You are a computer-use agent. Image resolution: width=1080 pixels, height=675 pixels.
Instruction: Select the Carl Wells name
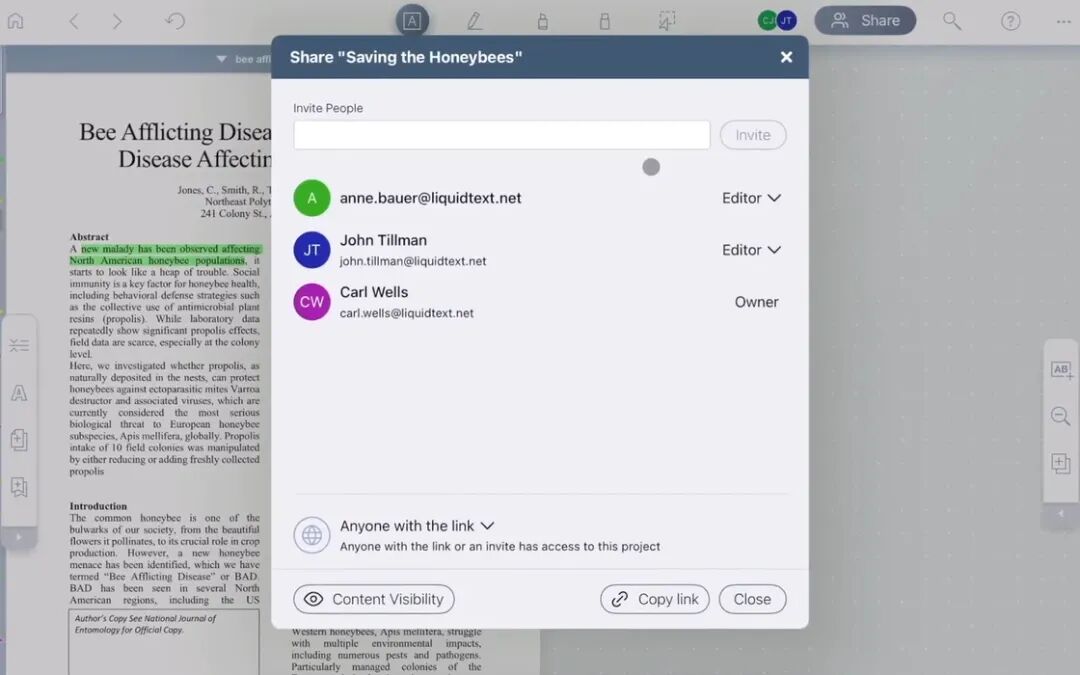[374, 292]
